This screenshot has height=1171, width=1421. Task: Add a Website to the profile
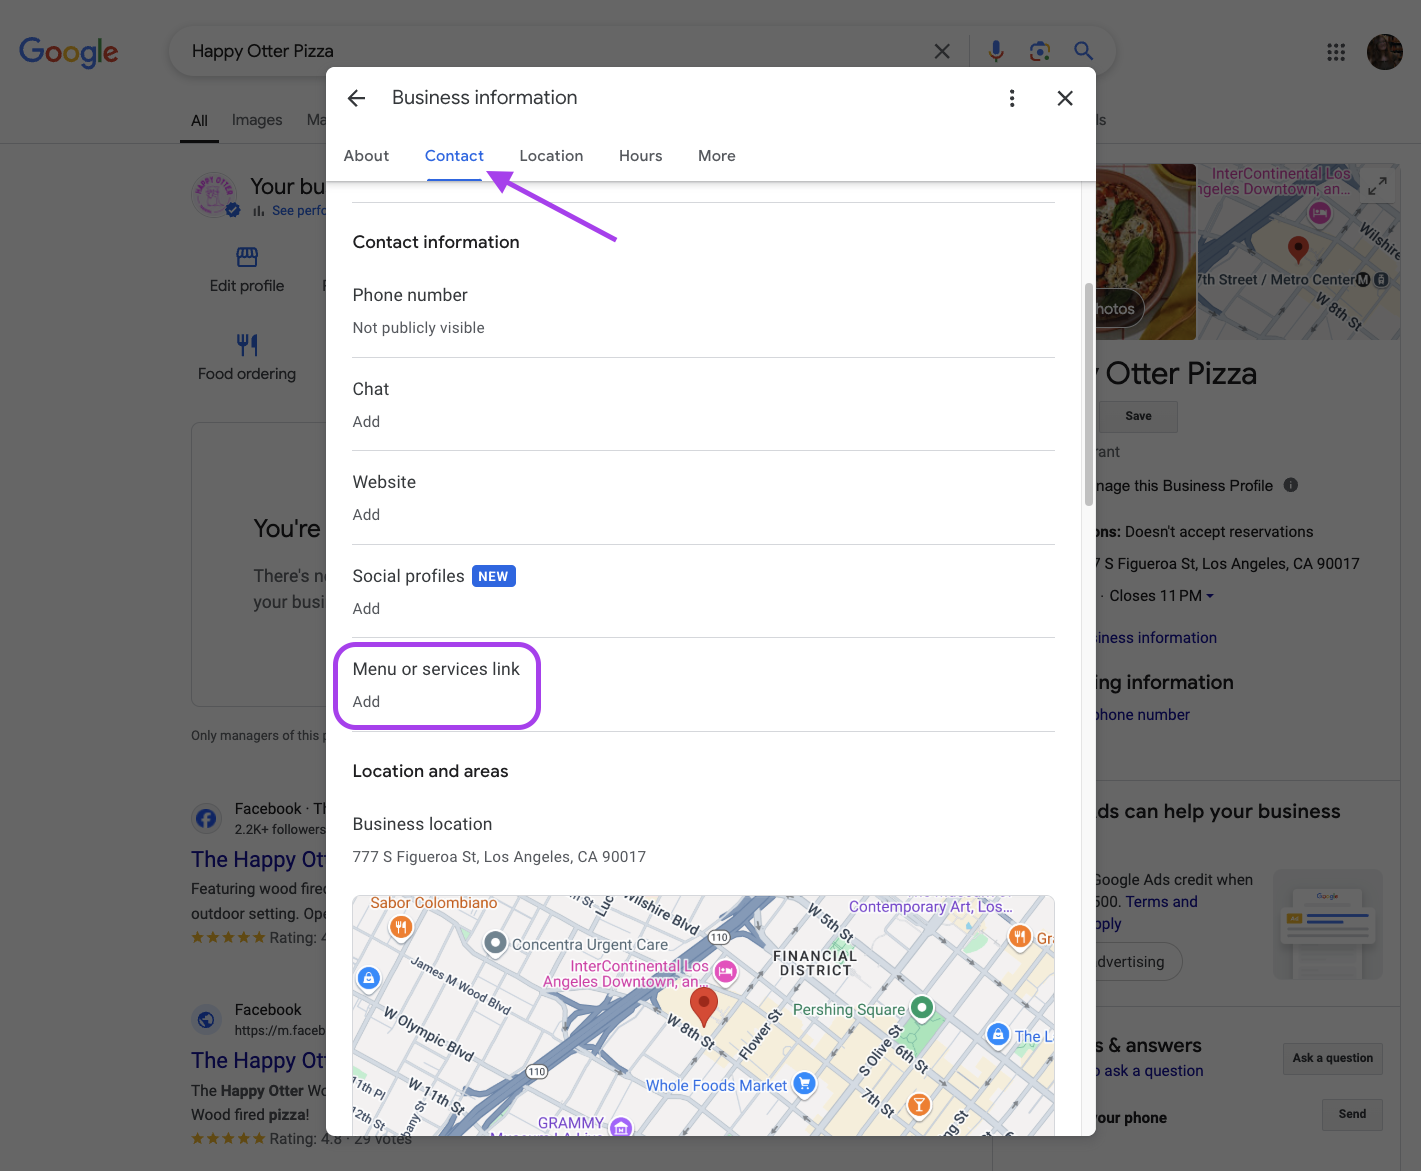click(x=367, y=515)
